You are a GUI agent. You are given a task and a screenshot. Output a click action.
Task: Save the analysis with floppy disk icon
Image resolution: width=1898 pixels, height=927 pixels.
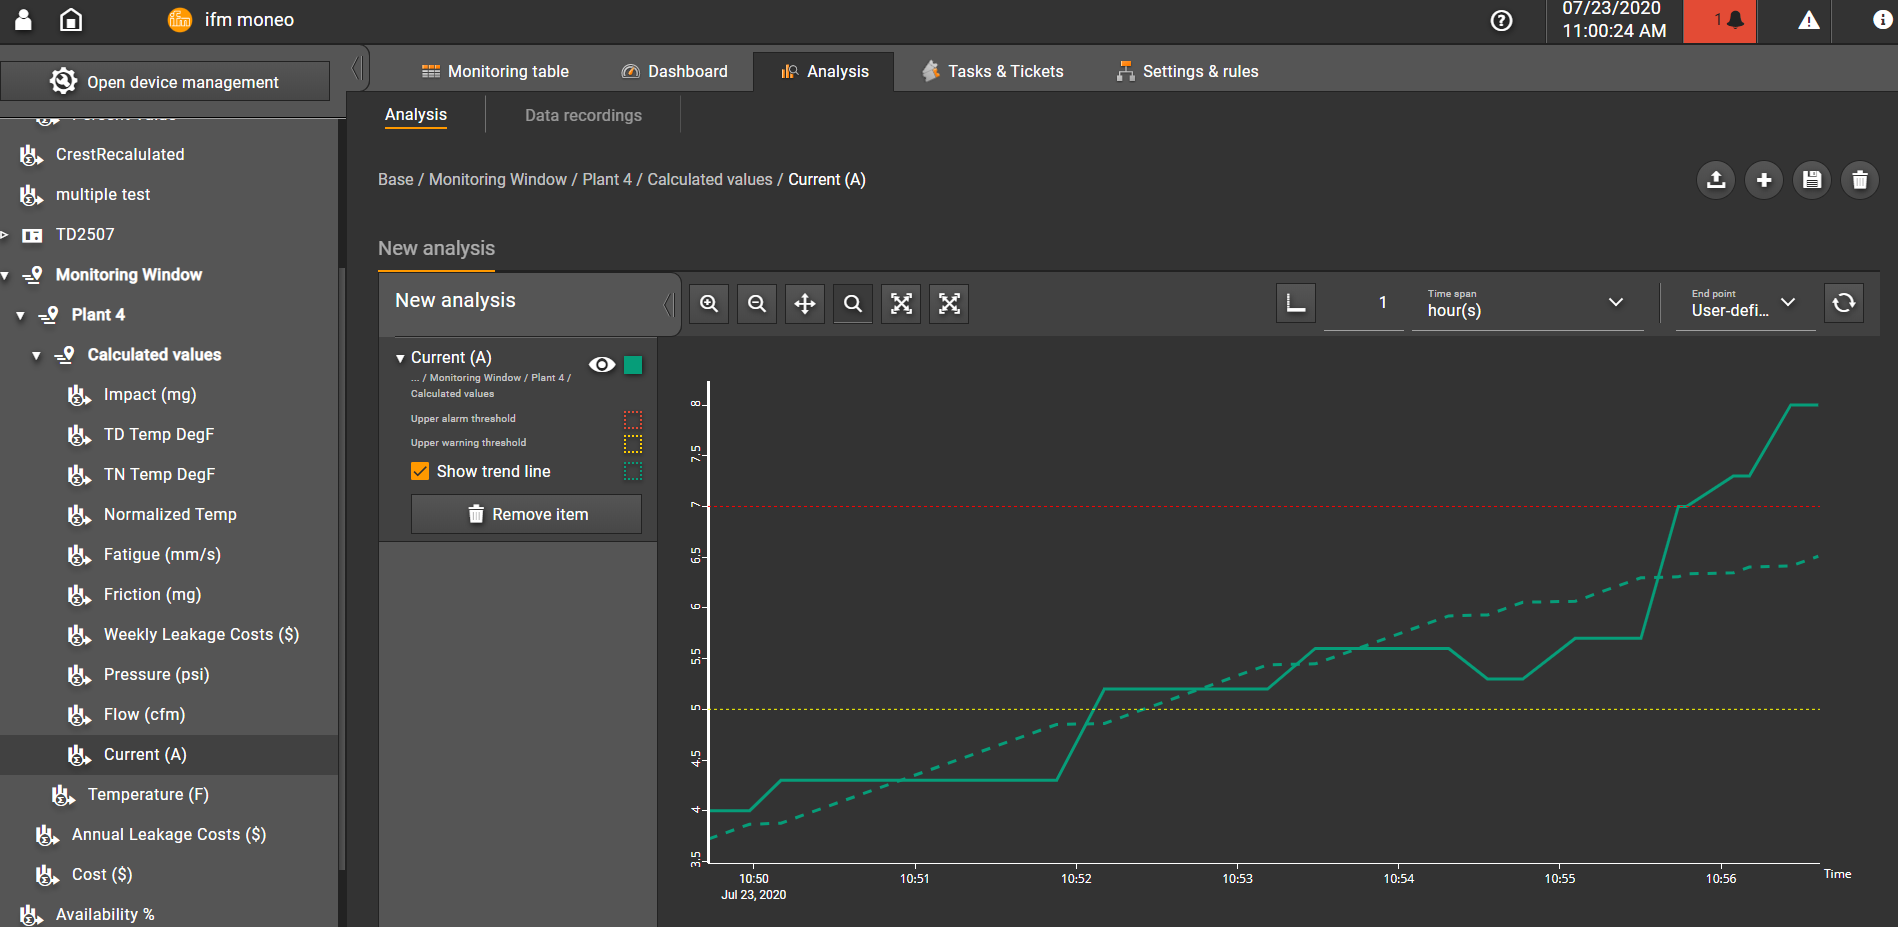(x=1812, y=180)
